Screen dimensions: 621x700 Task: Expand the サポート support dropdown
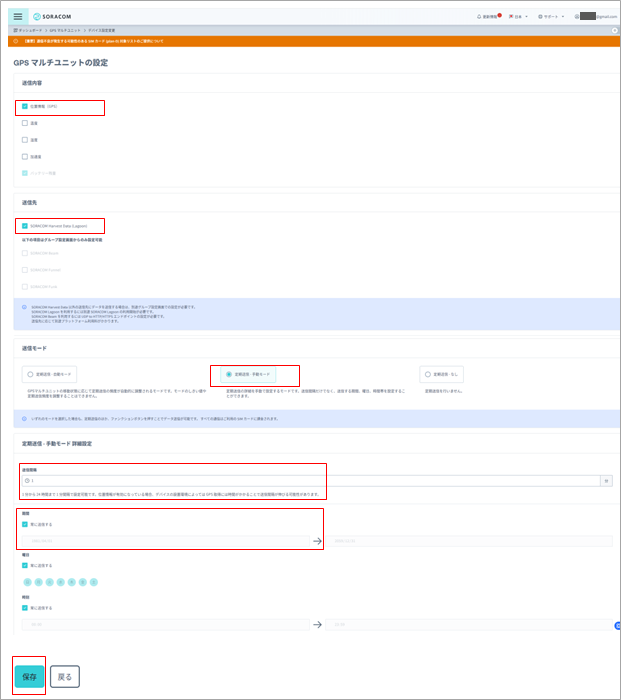(551, 17)
